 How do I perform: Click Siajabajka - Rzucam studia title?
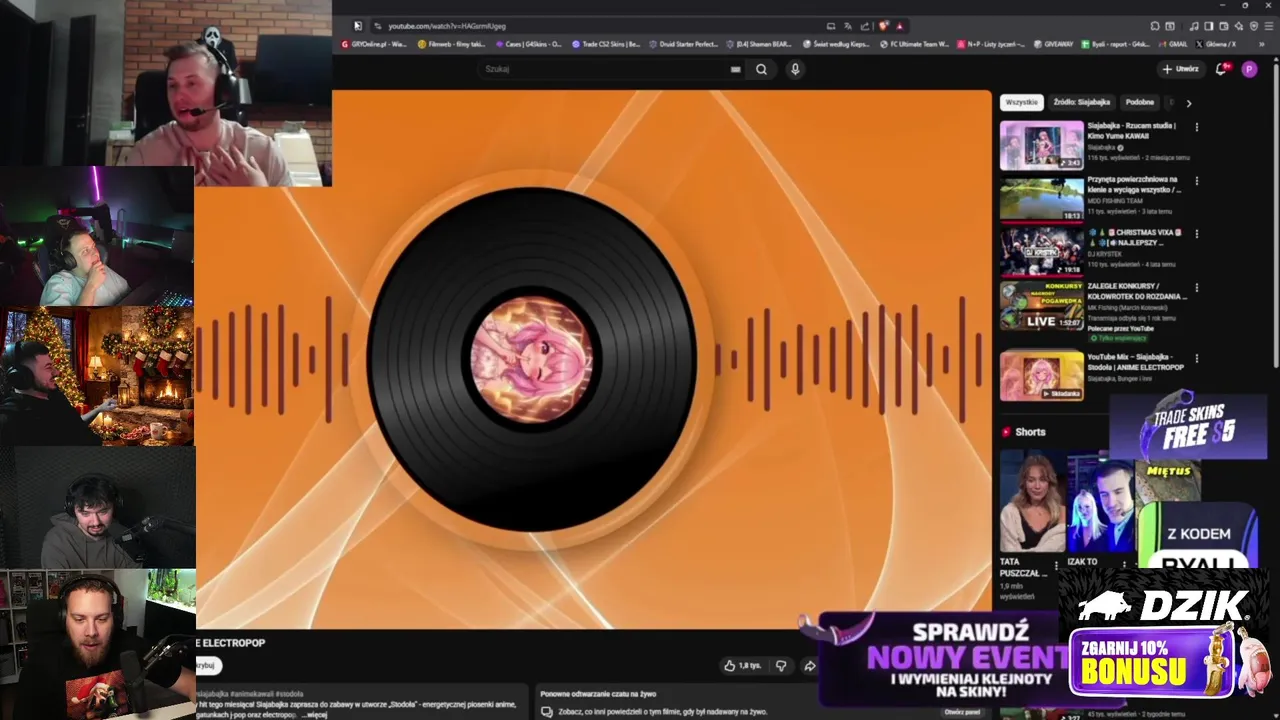pos(1131,131)
